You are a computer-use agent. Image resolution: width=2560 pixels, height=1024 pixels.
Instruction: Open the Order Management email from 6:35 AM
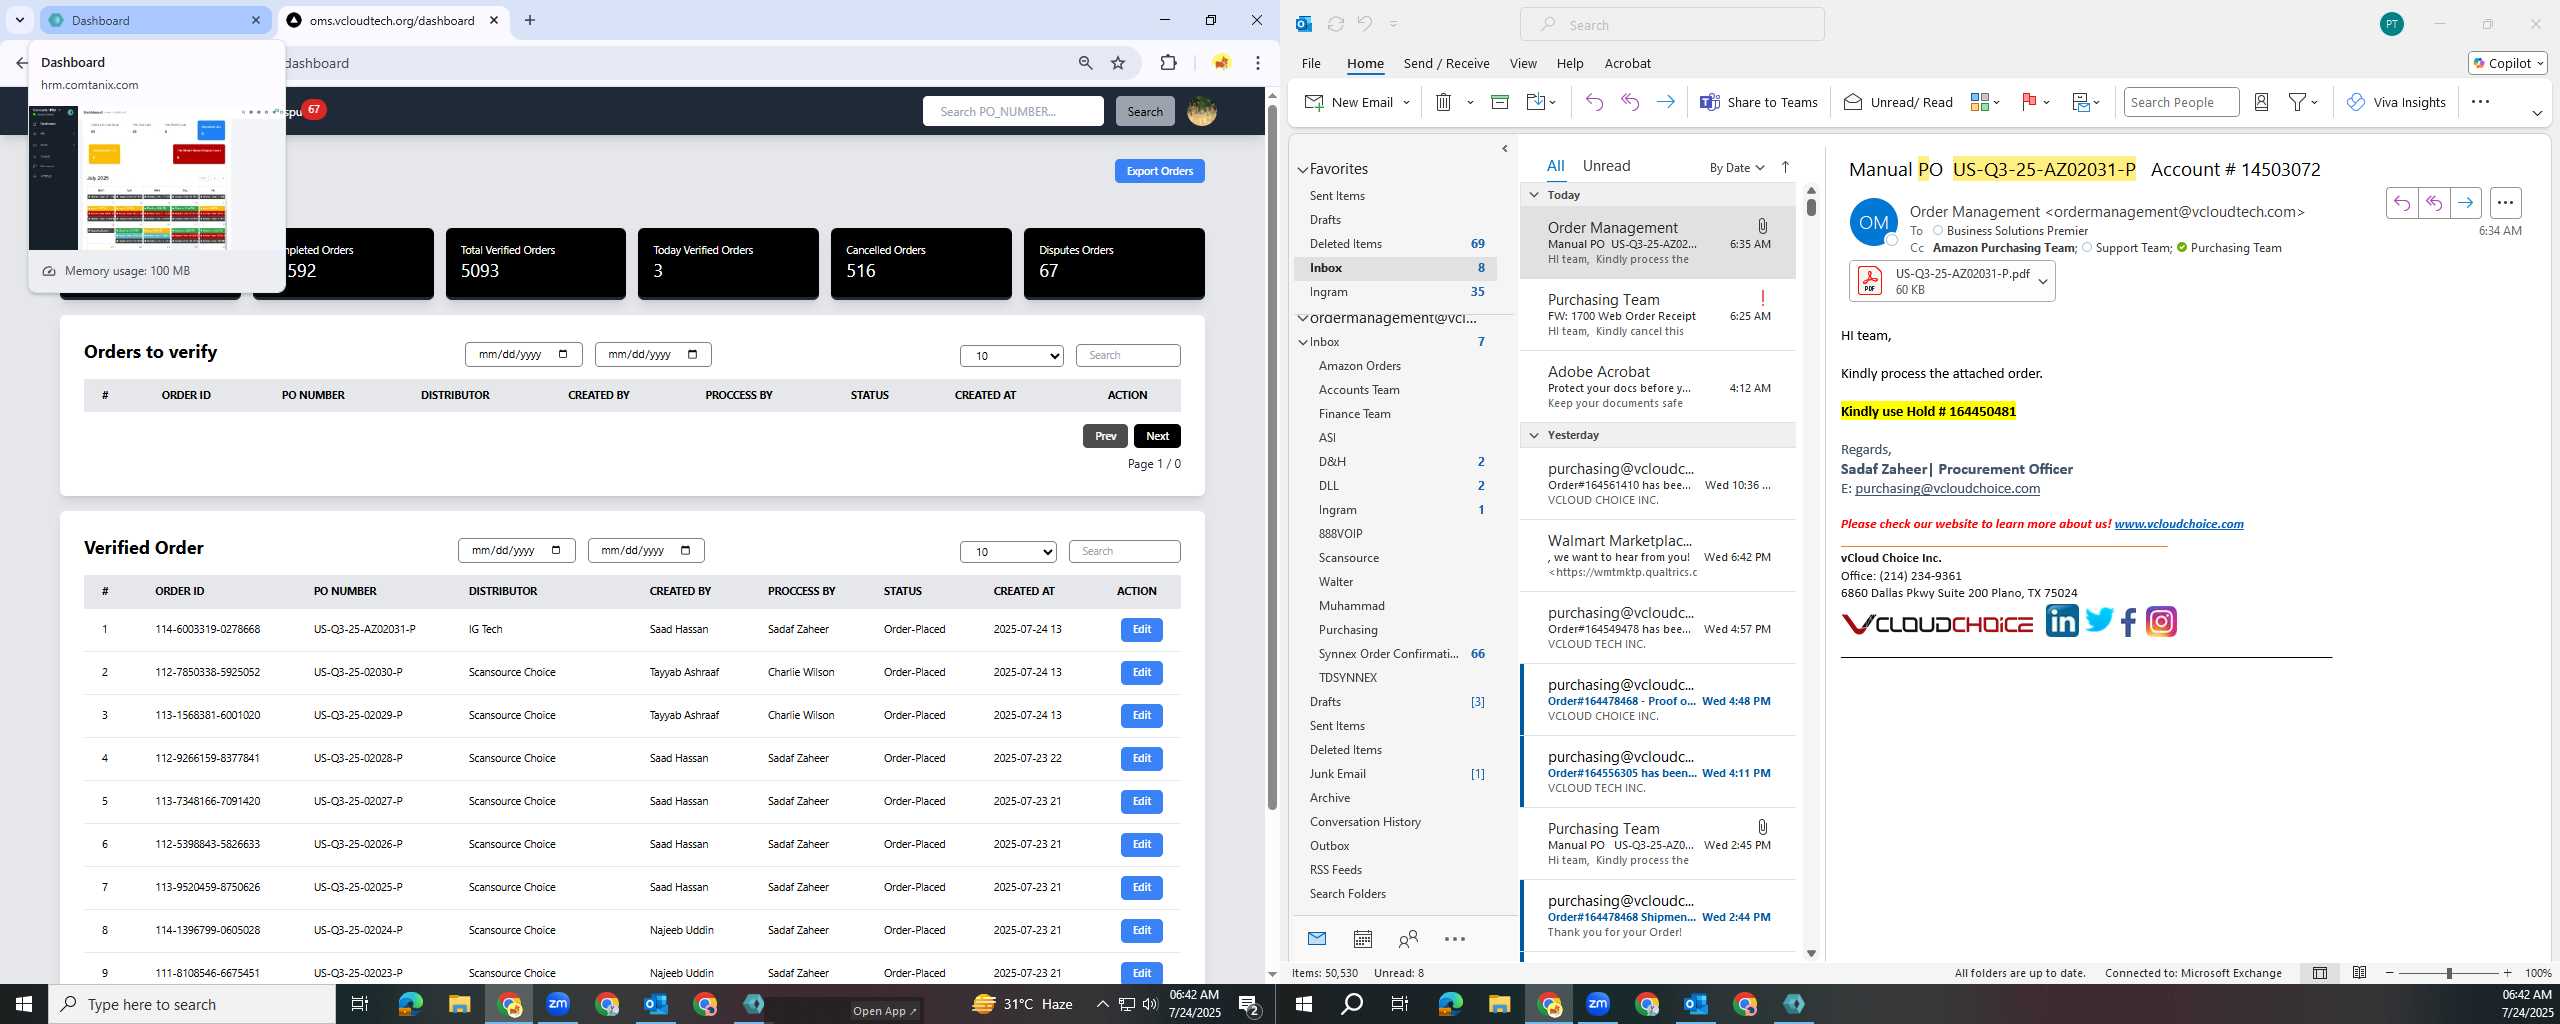point(1658,243)
